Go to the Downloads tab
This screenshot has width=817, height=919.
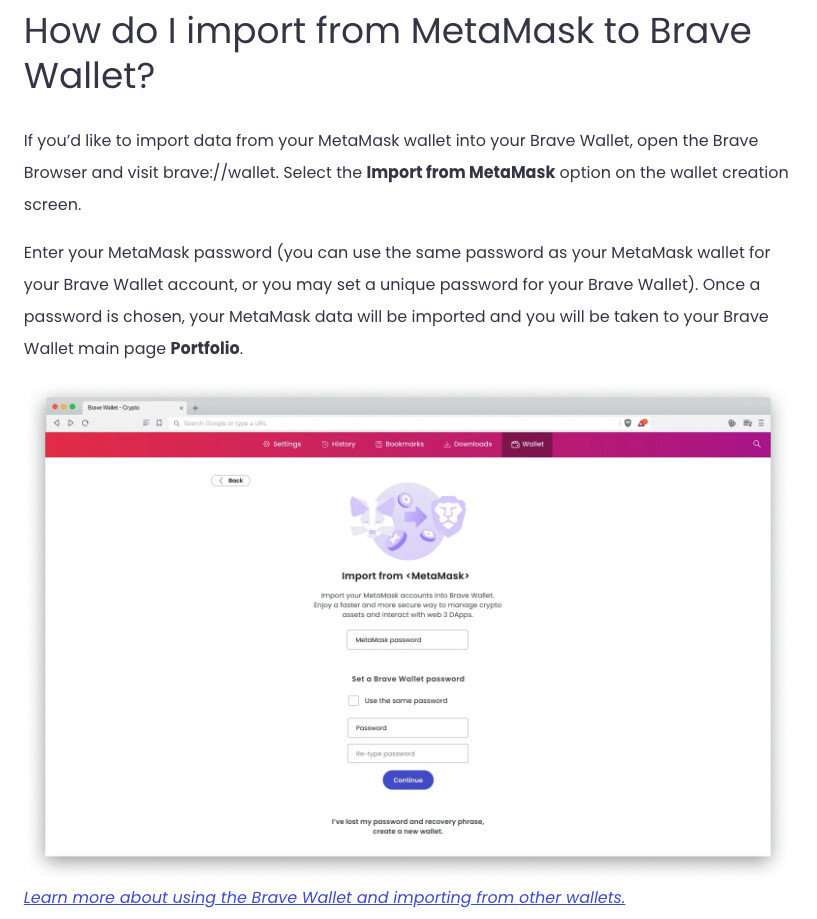pos(468,444)
